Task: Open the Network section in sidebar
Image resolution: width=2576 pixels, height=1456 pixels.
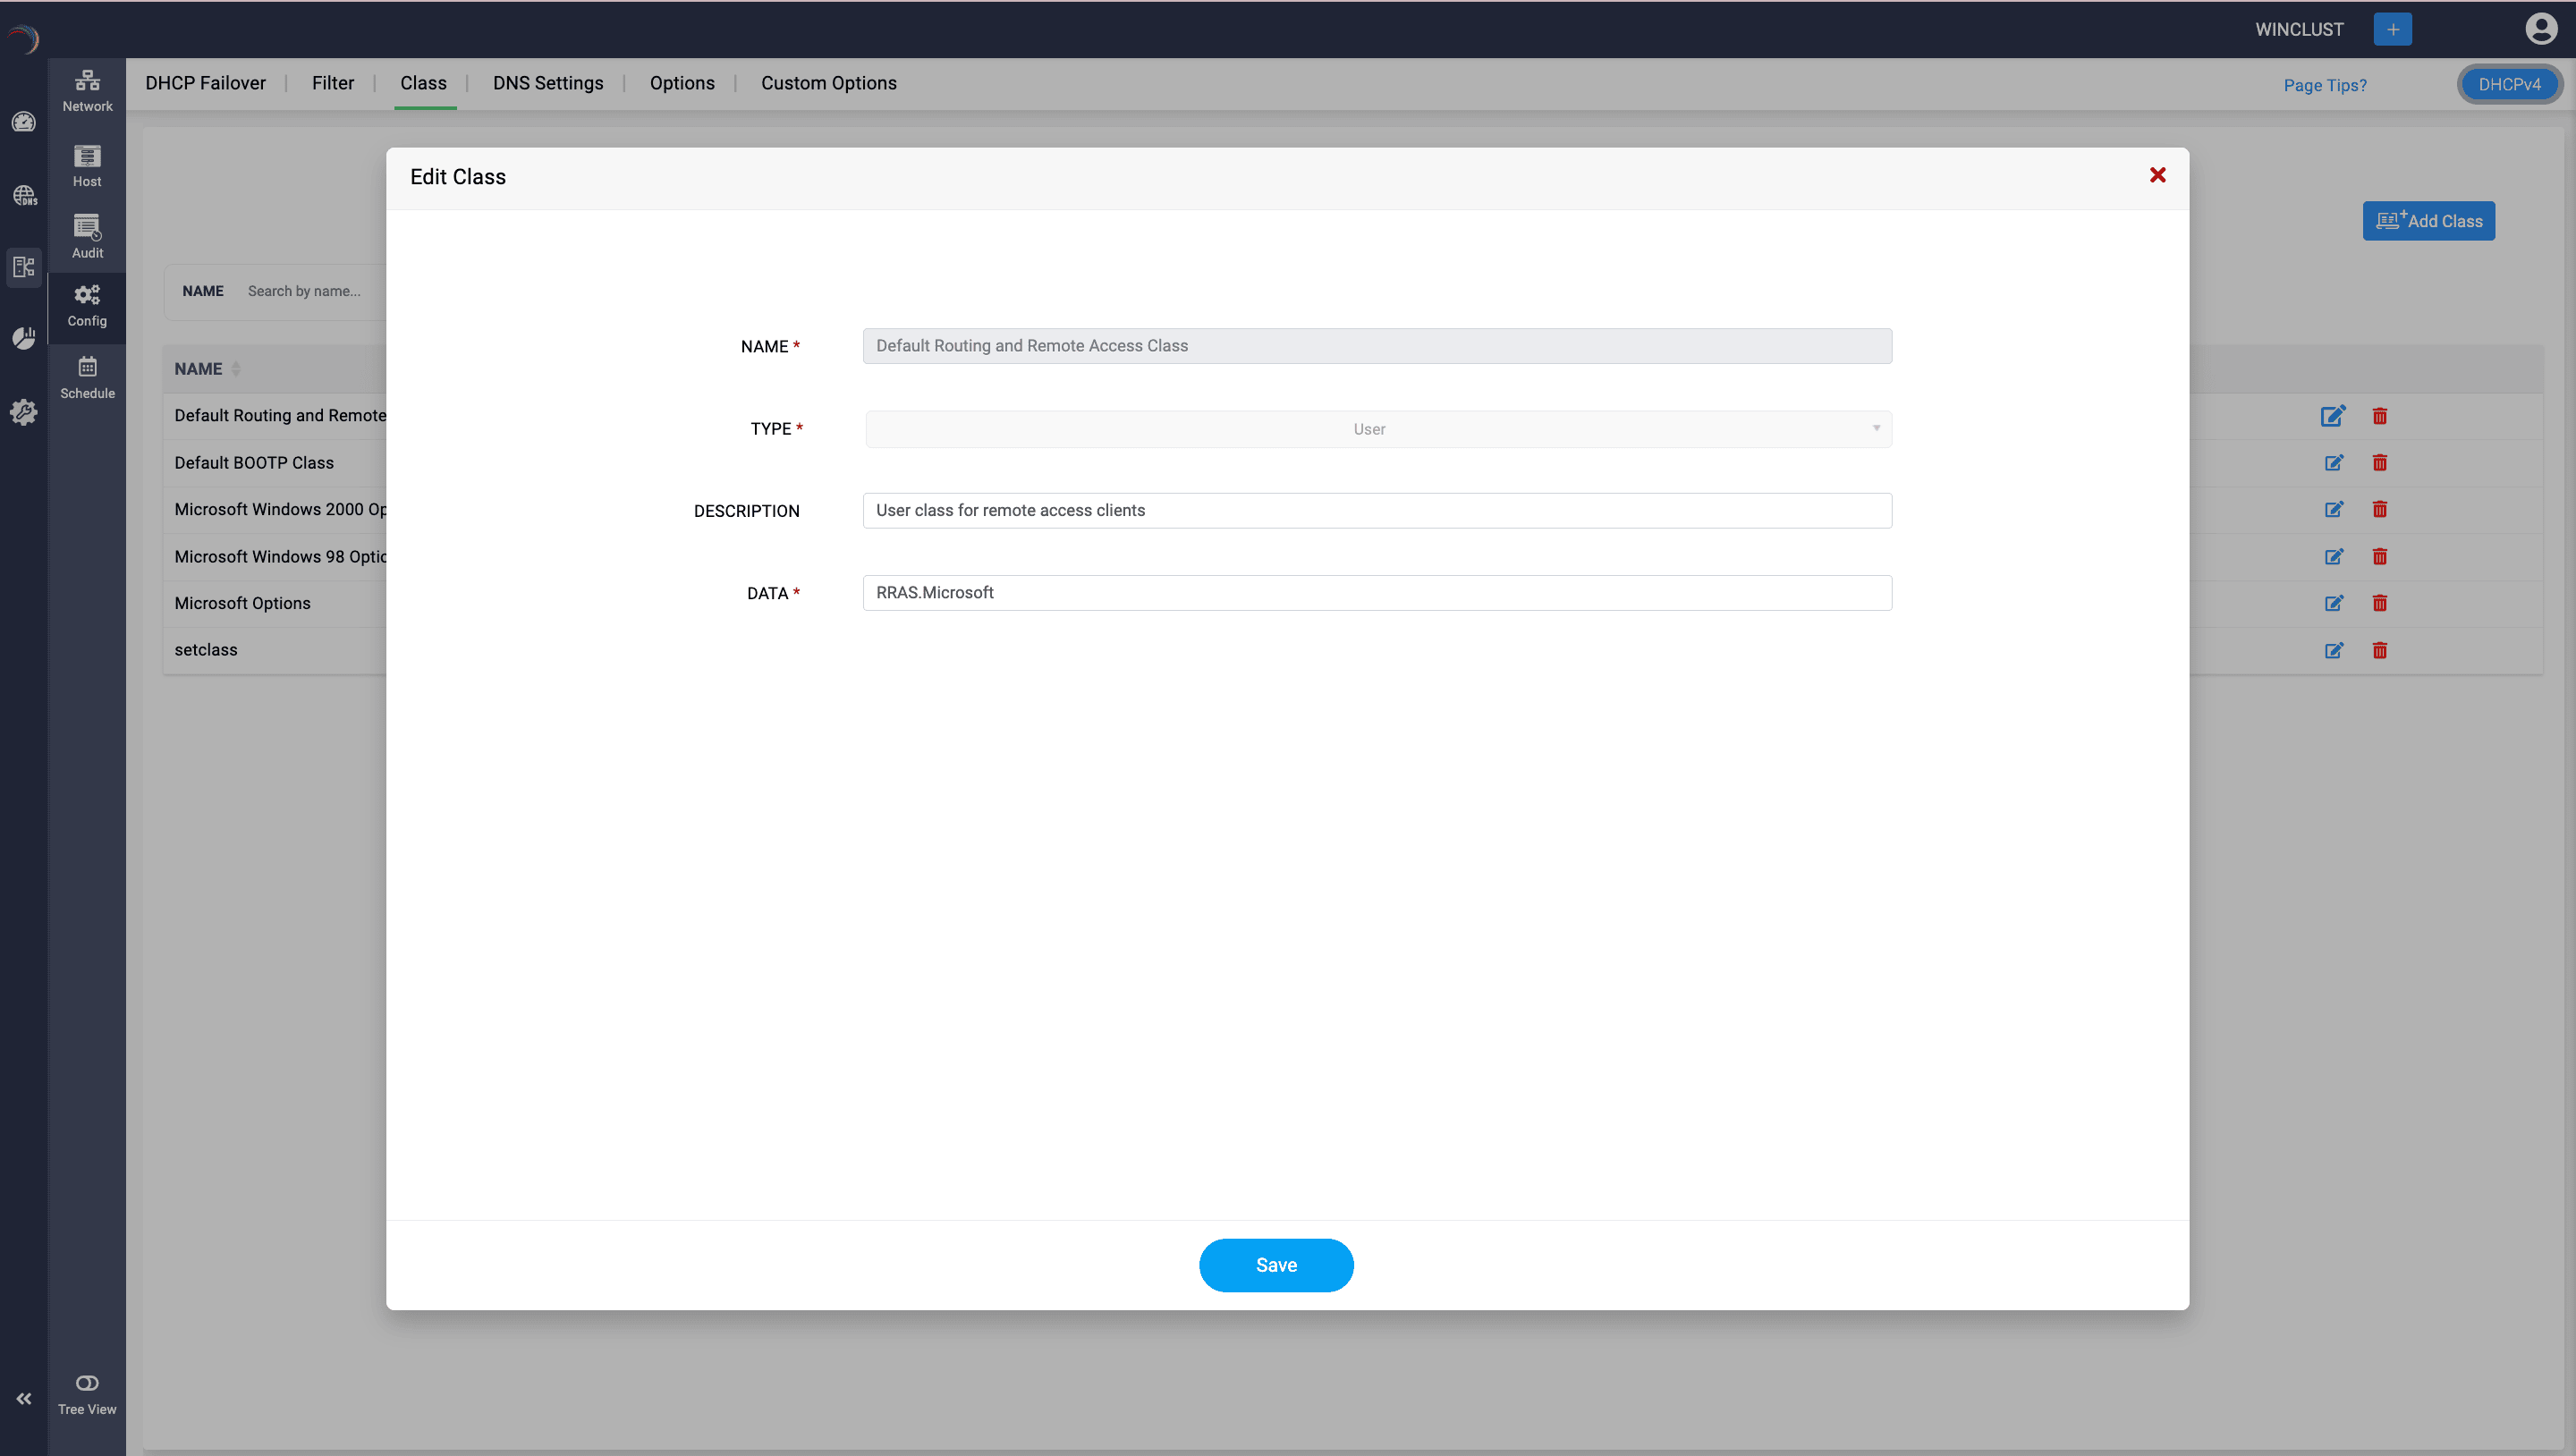Action: click(87, 89)
